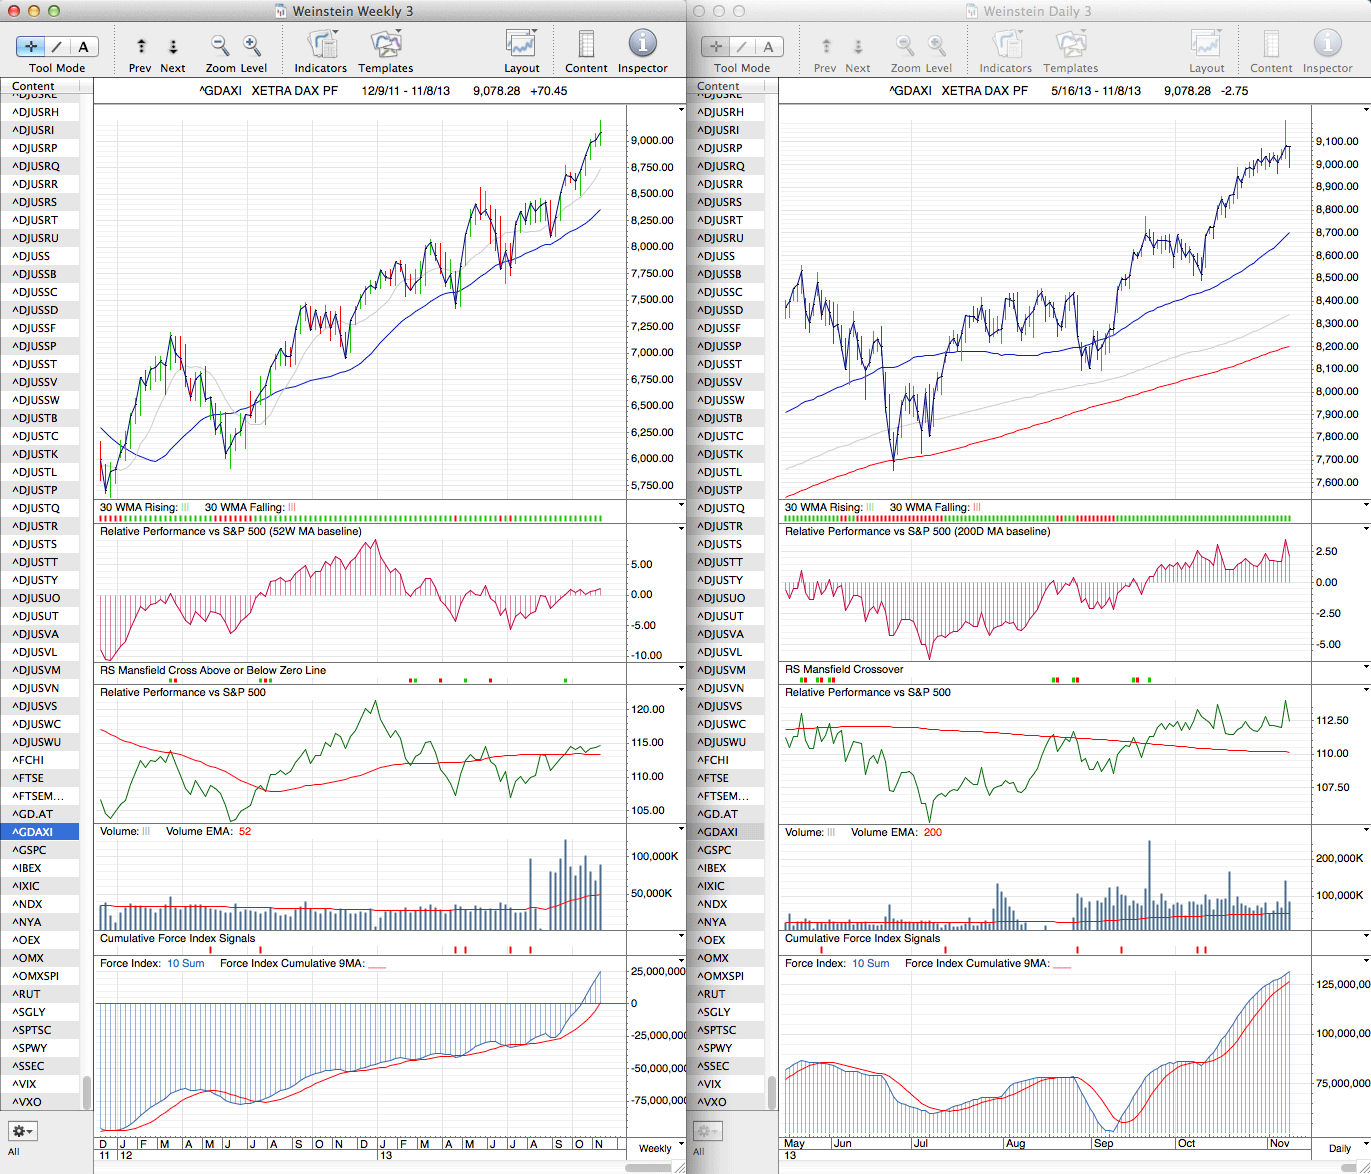Select ^GSPC in the weekly symbol list
Image resolution: width=1371 pixels, height=1174 pixels.
pyautogui.click(x=29, y=850)
